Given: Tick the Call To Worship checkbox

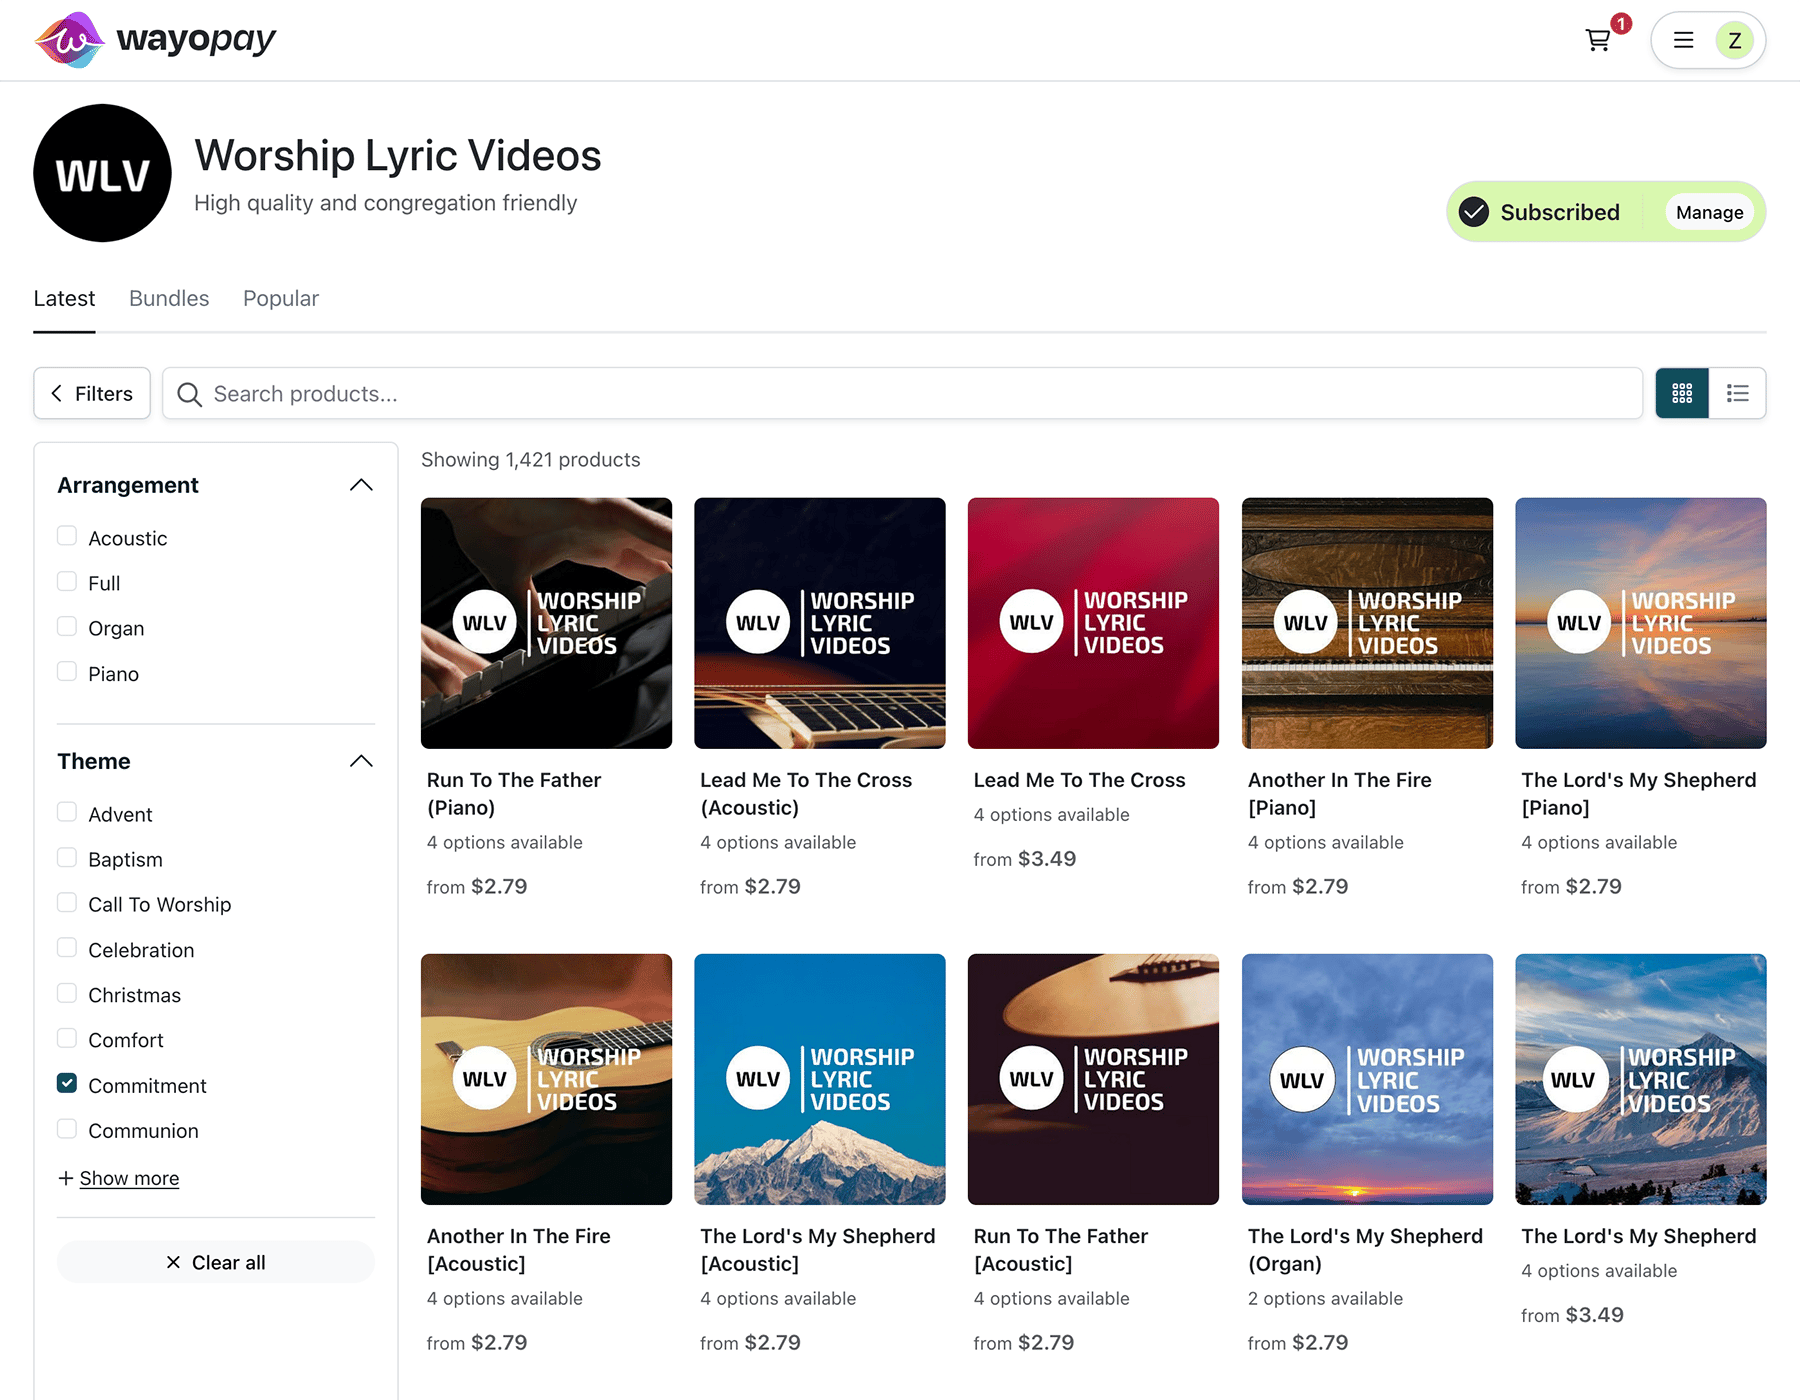Looking at the screenshot, I should pos(67,902).
